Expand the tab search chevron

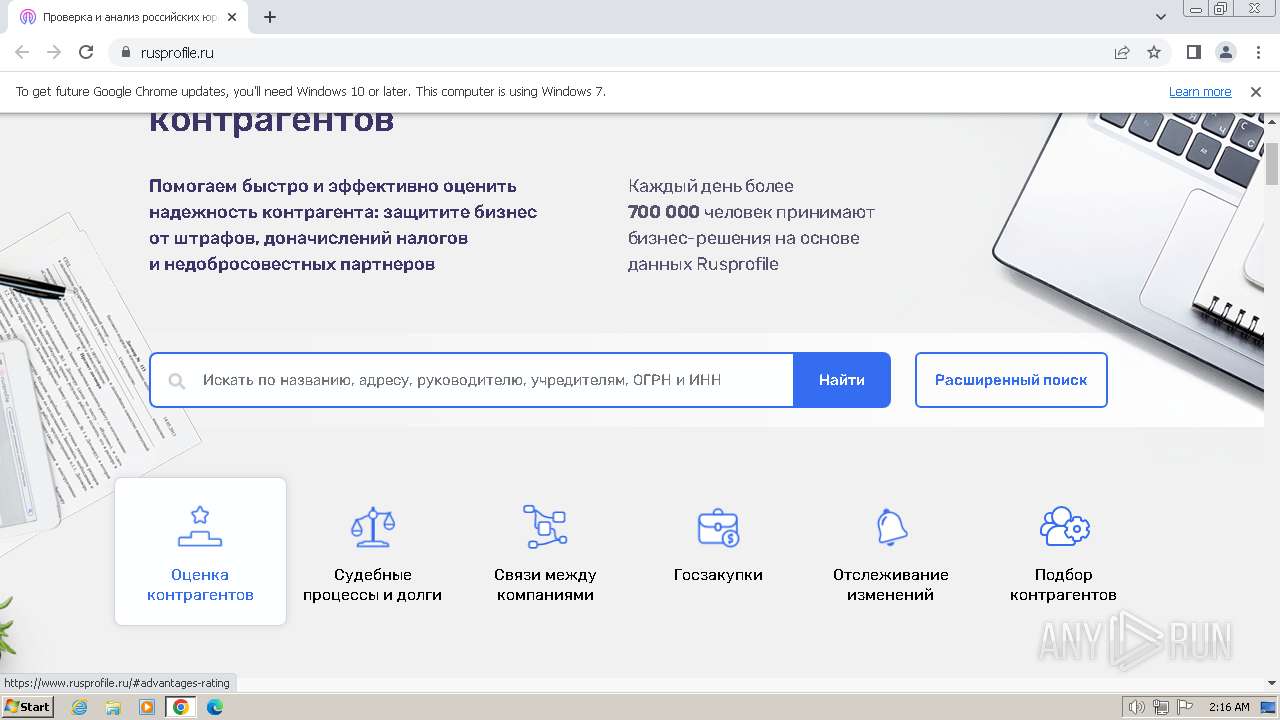pos(1161,17)
